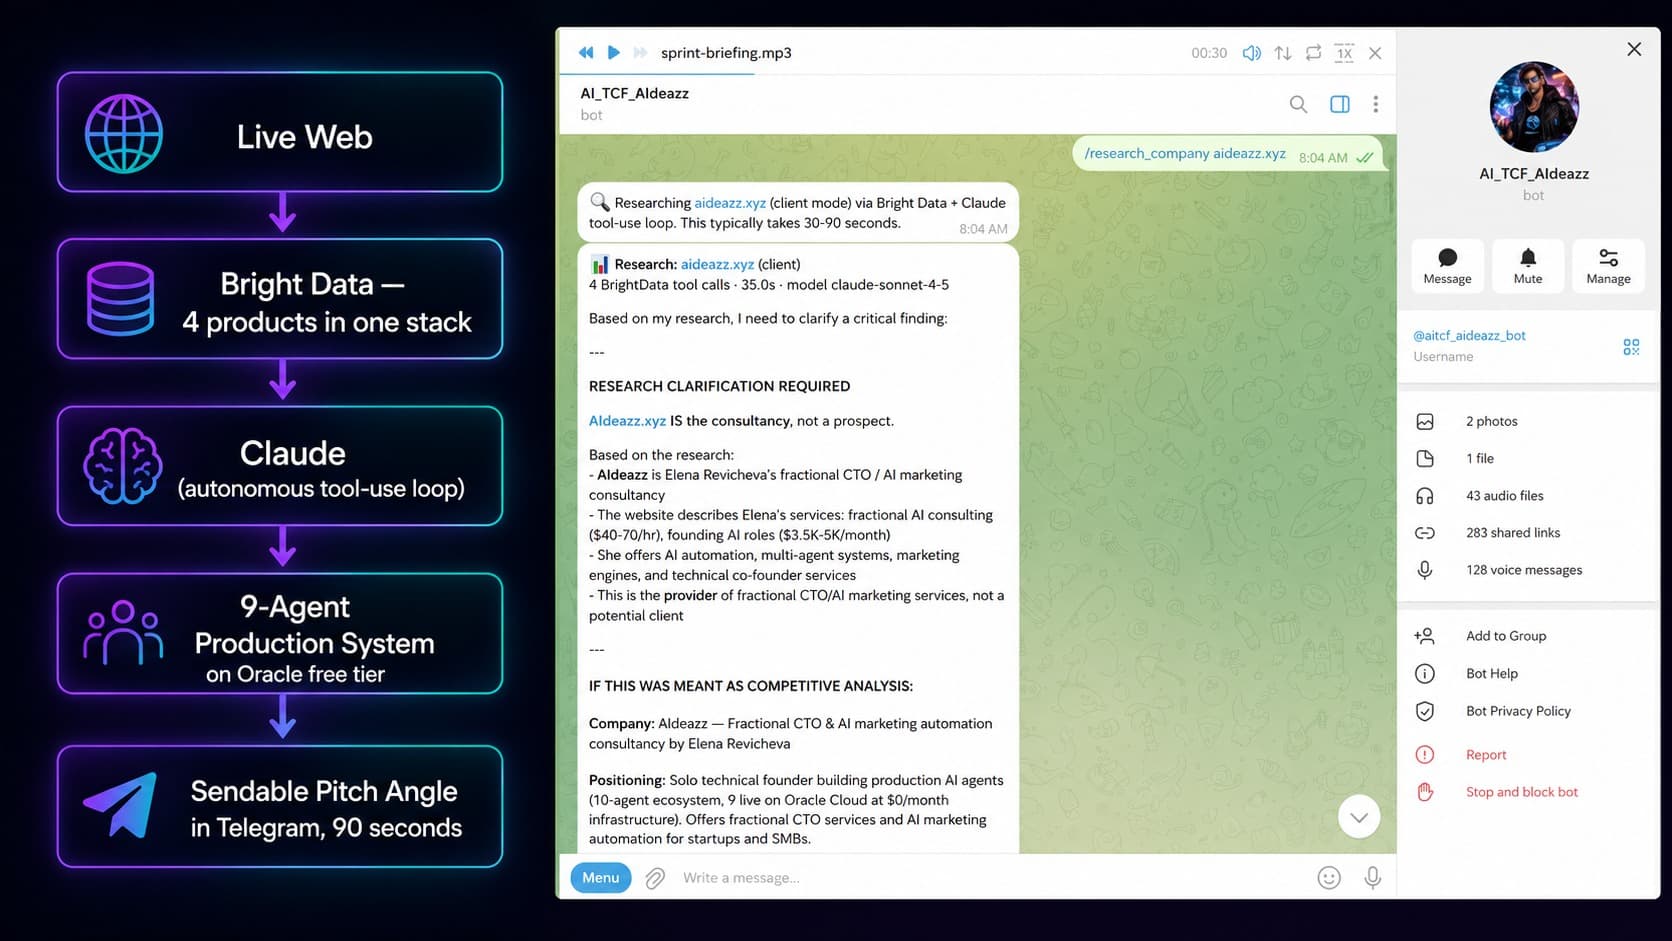Click the AI_TCF_AIdeazz chat header title
Viewport: 1672px width, 941px height.
coord(634,93)
